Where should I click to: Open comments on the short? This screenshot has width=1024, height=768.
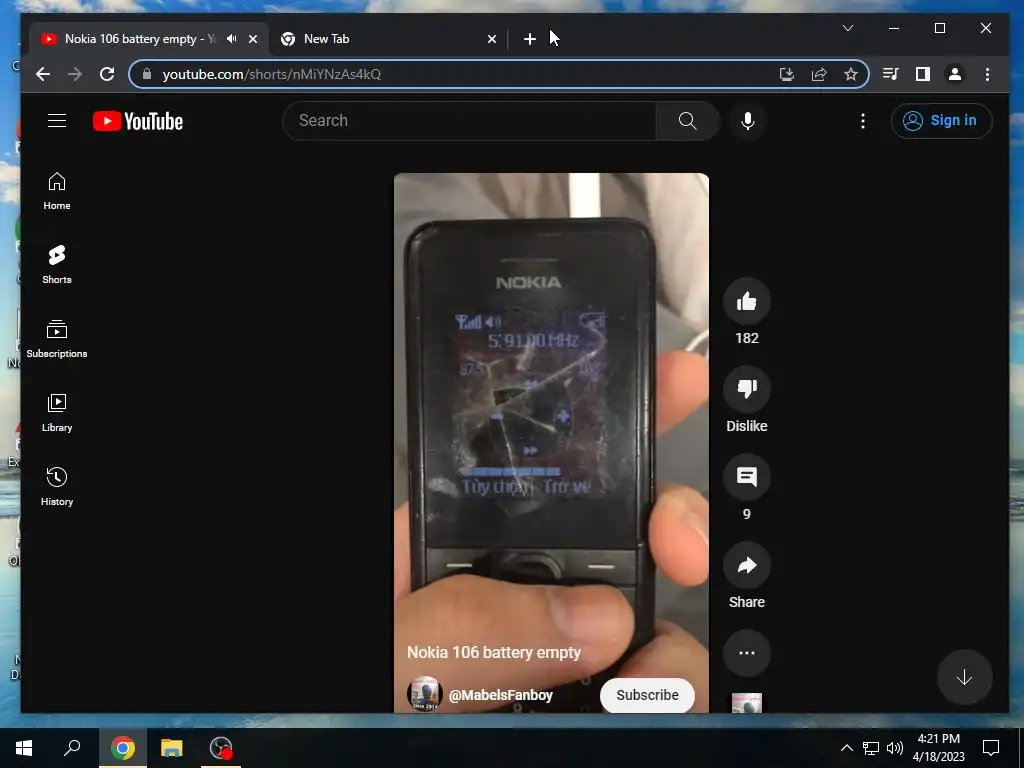746,477
